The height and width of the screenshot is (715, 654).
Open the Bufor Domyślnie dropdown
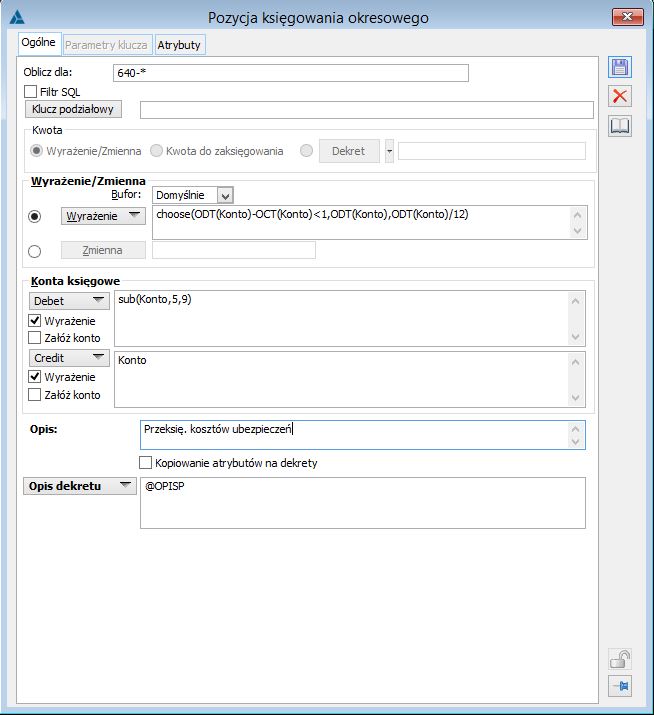click(x=225, y=196)
